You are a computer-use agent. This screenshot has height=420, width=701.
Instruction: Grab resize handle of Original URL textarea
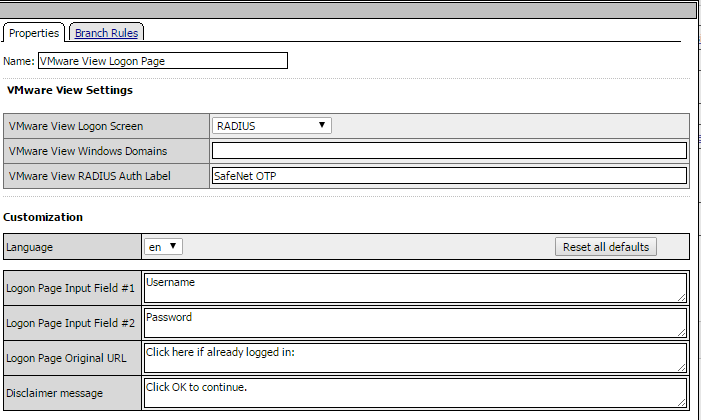coord(682,368)
